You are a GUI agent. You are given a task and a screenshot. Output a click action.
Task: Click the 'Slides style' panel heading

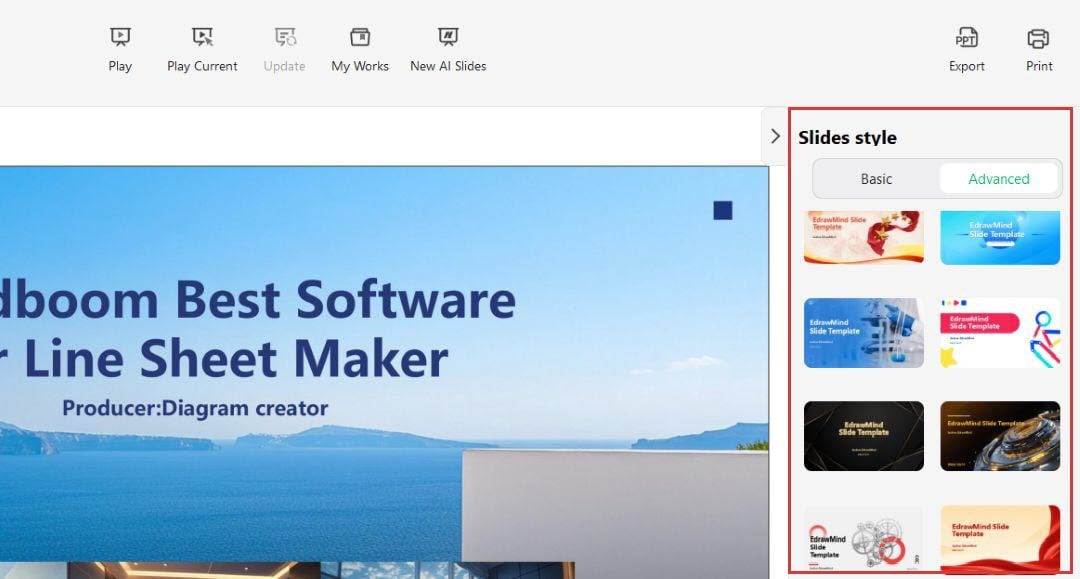(847, 138)
